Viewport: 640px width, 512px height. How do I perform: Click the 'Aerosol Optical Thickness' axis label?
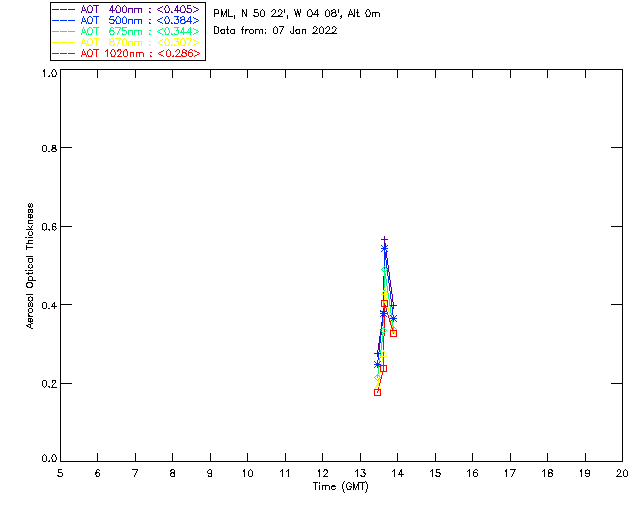30,266
